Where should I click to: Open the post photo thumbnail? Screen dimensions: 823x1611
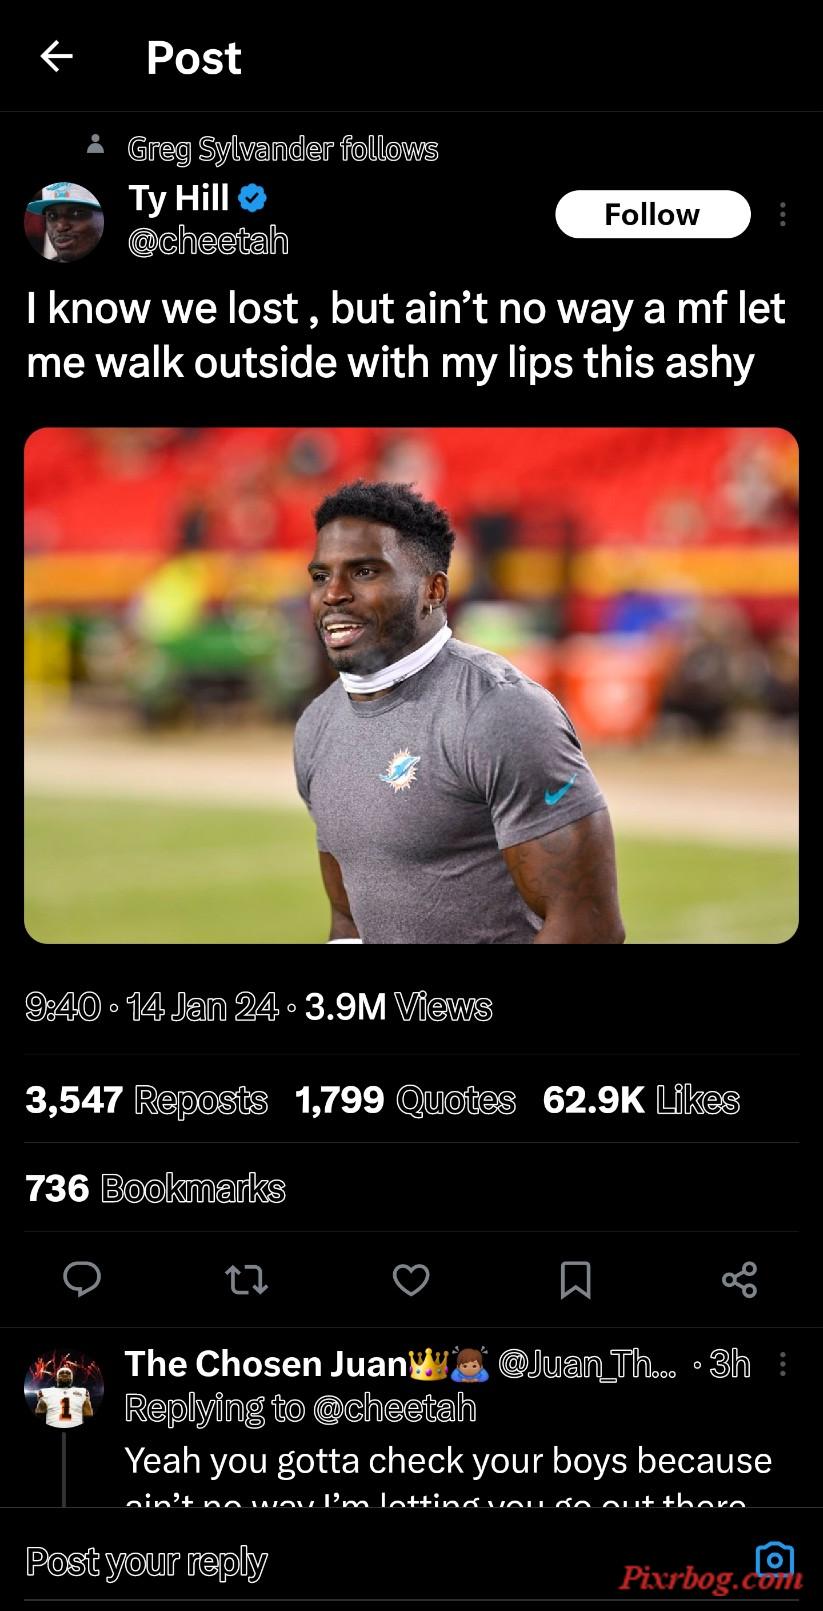[411, 685]
